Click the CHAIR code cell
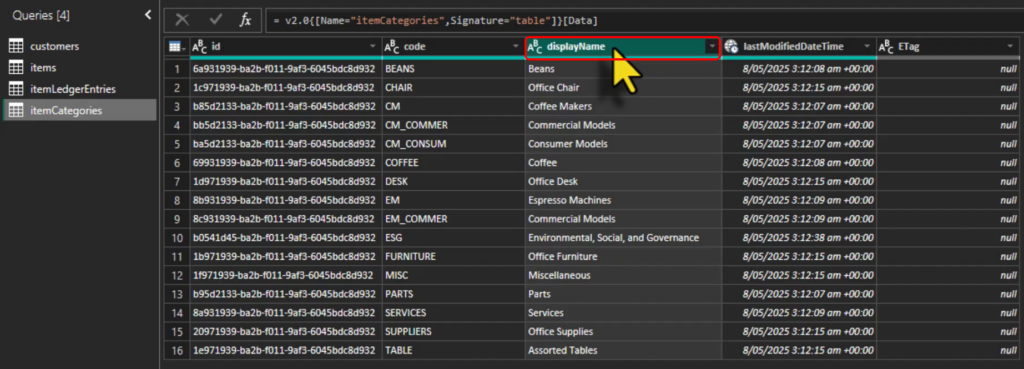This screenshot has width=1024, height=369. click(453, 87)
